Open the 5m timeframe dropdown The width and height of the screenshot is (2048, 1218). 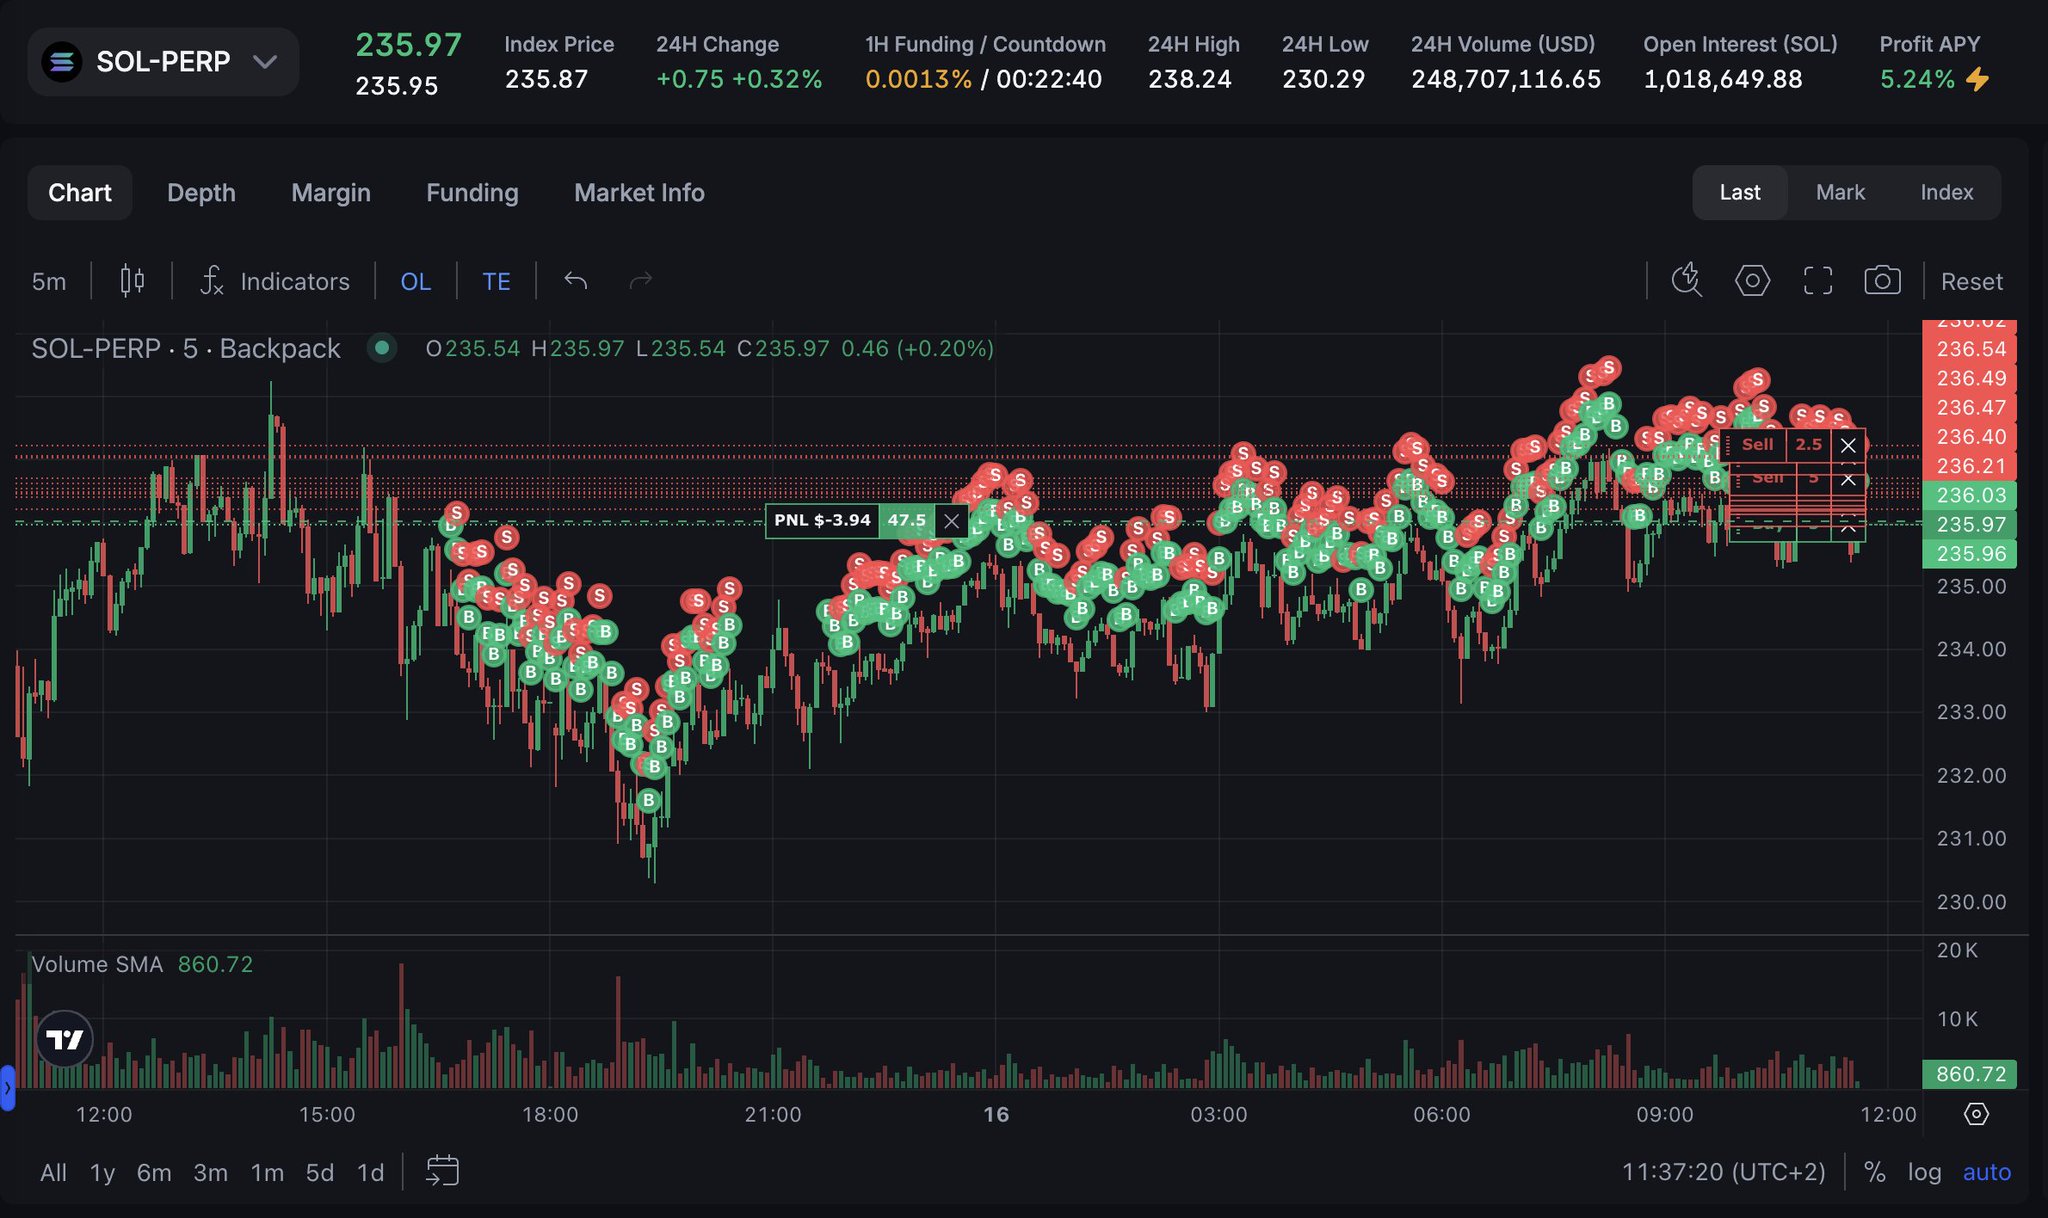(49, 281)
